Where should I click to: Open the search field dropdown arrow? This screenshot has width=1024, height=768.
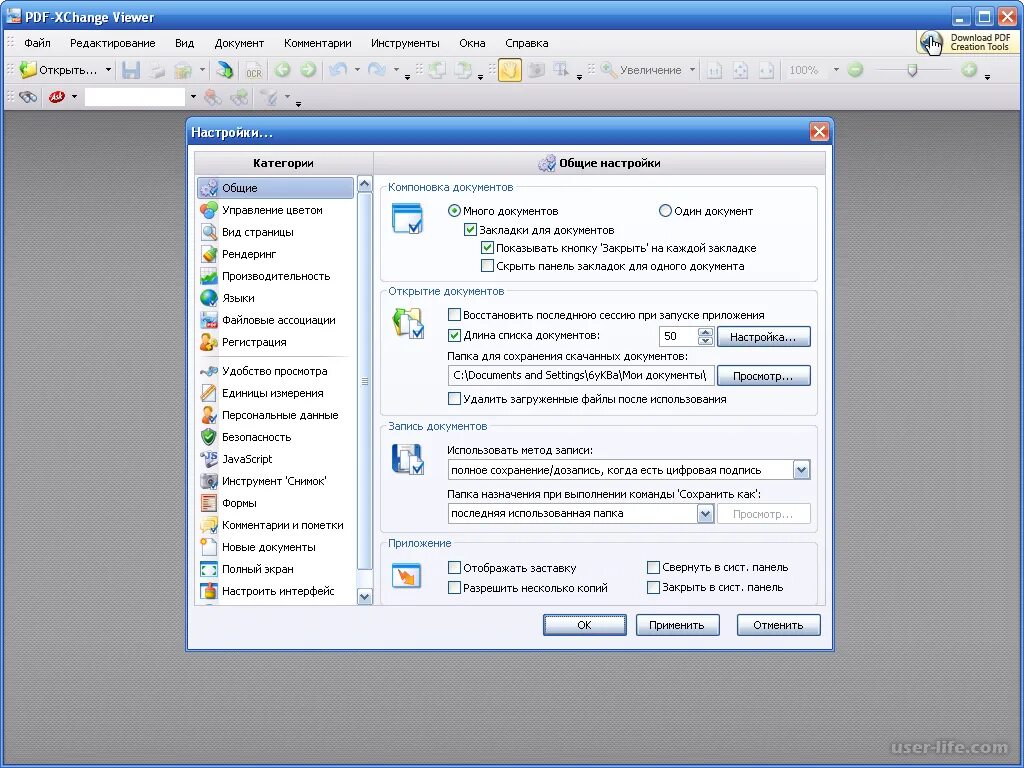(193, 97)
